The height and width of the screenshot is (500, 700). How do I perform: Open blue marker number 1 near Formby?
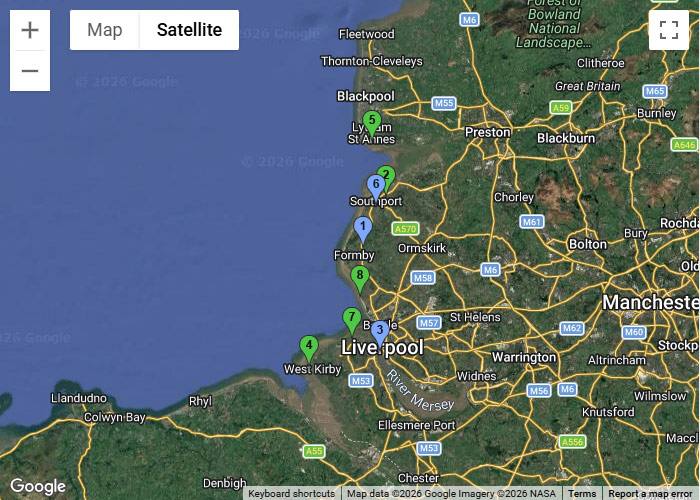pyautogui.click(x=363, y=230)
